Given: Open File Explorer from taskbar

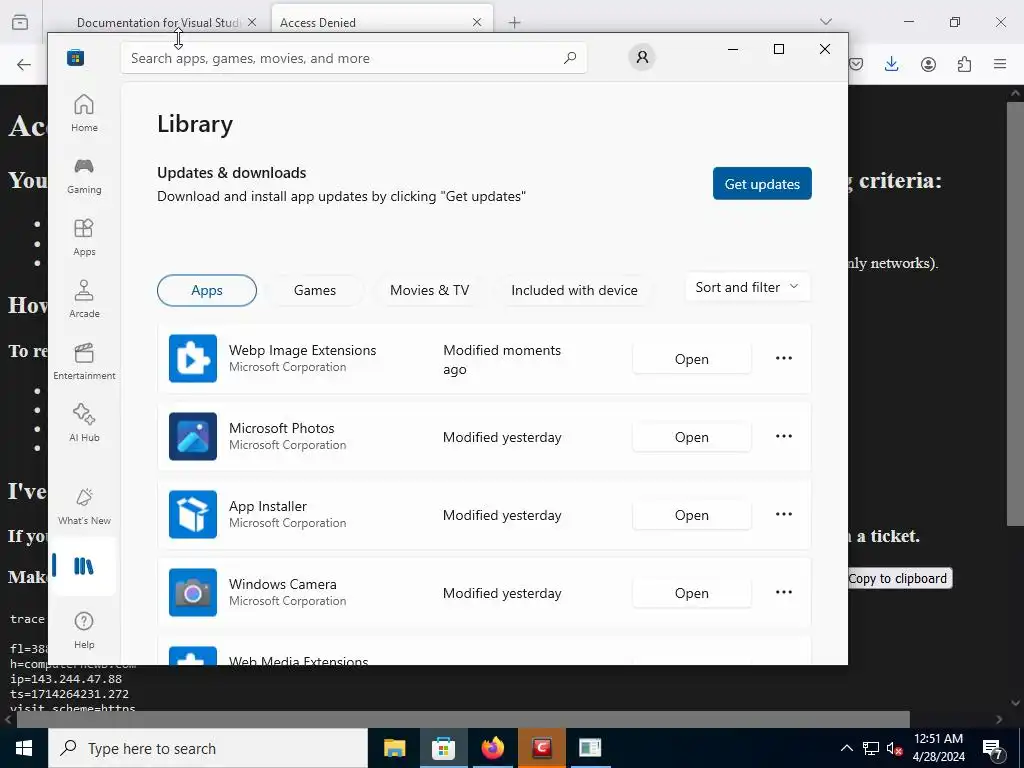Looking at the screenshot, I should [x=394, y=748].
